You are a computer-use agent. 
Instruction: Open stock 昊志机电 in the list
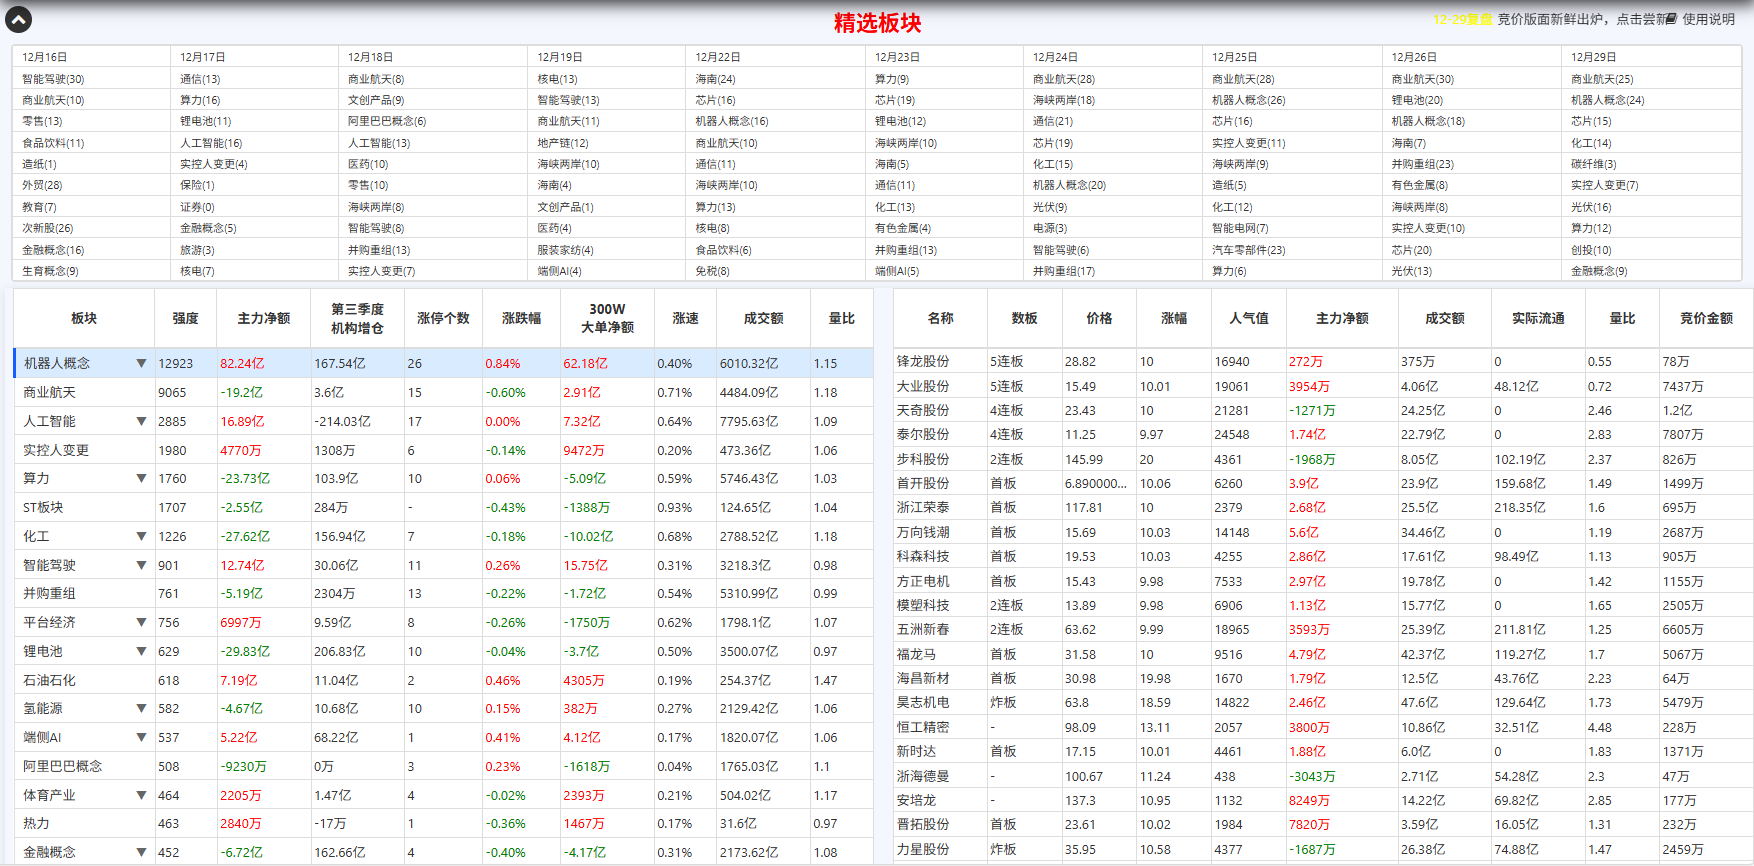point(923,703)
